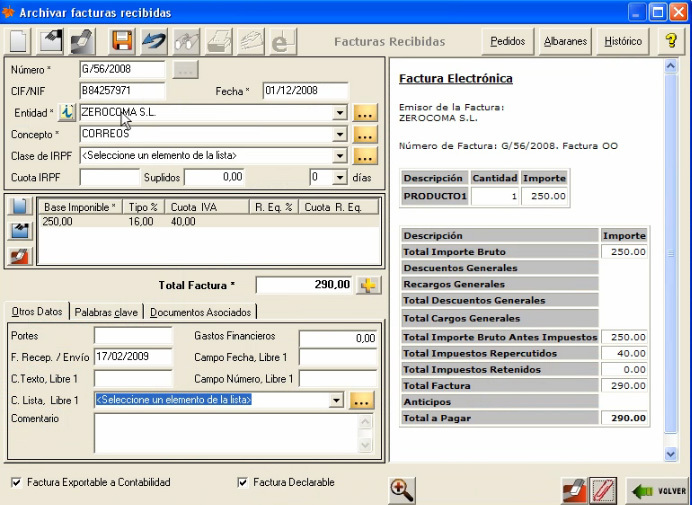This screenshot has width=692, height=505.
Task: Expand the Clase de IRPF dropdown
Action: 339,156
